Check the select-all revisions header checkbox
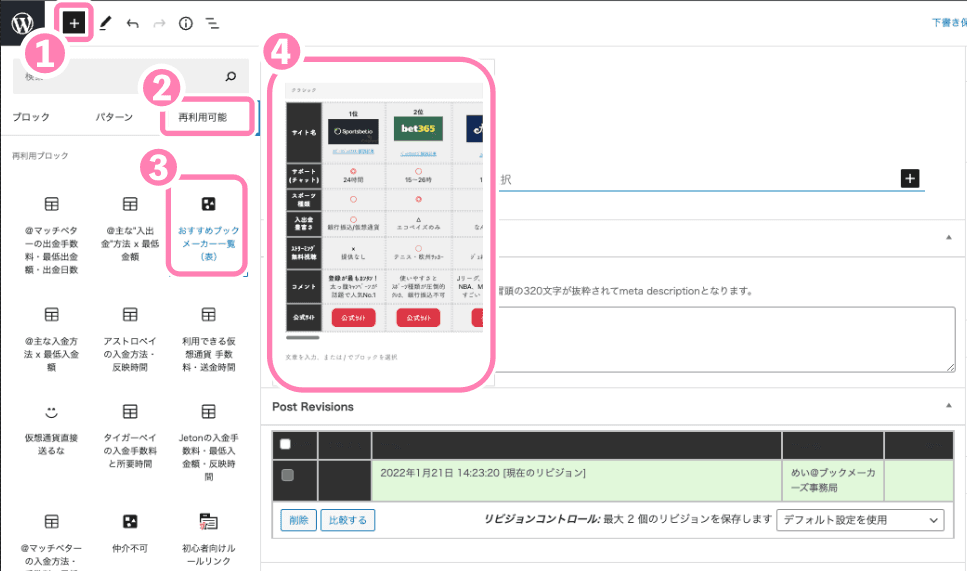 tap(285, 444)
